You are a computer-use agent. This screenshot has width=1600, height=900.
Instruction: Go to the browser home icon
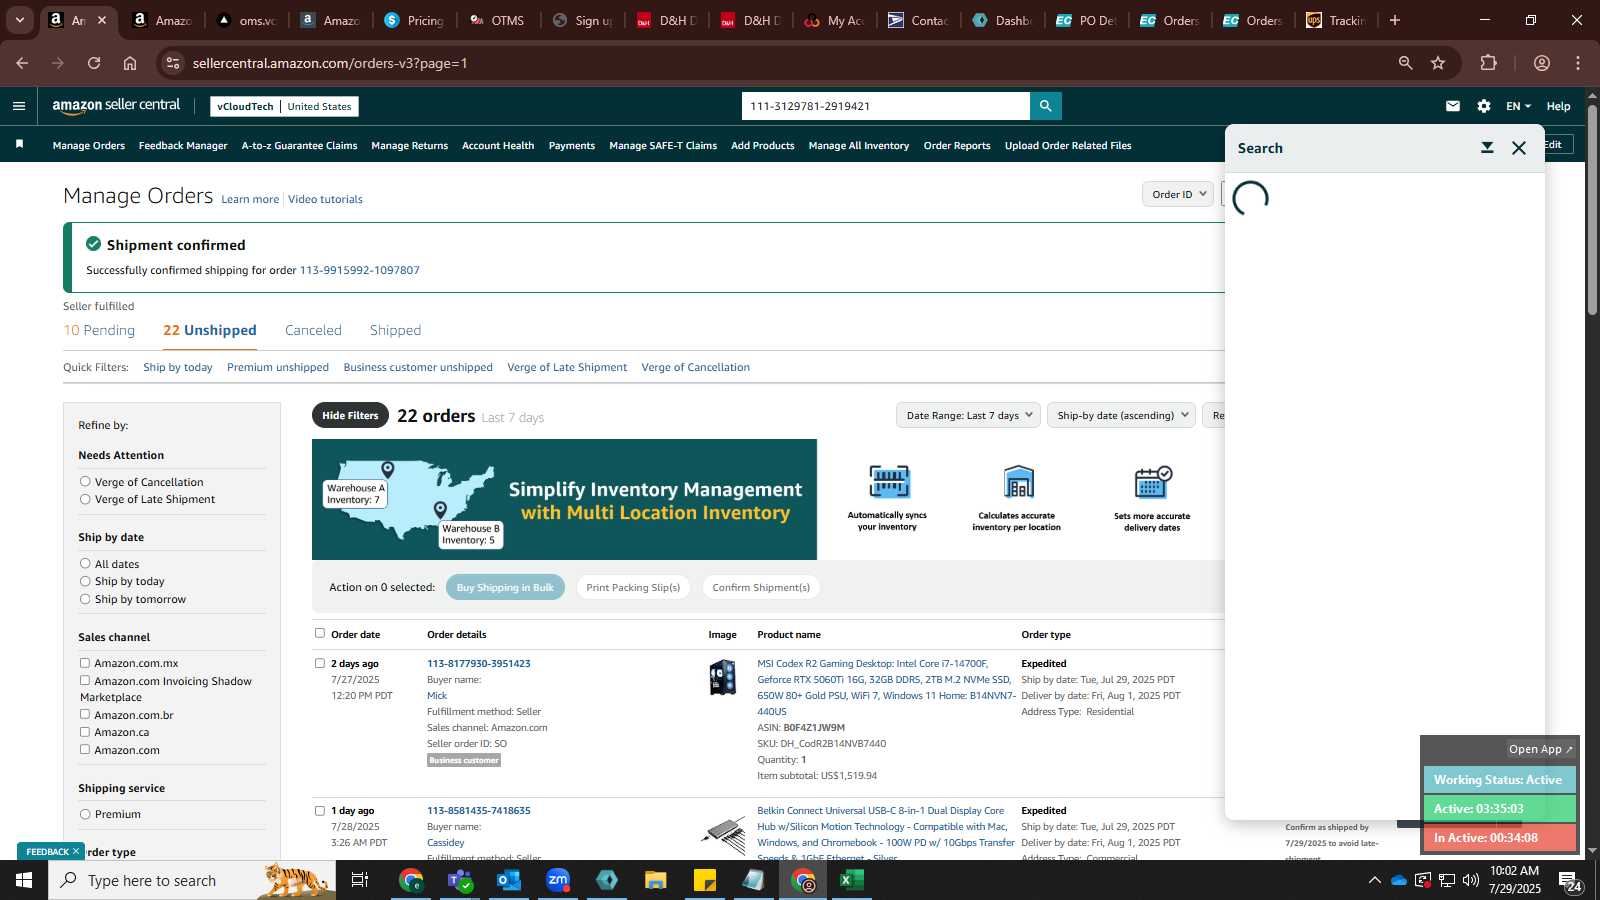[130, 63]
